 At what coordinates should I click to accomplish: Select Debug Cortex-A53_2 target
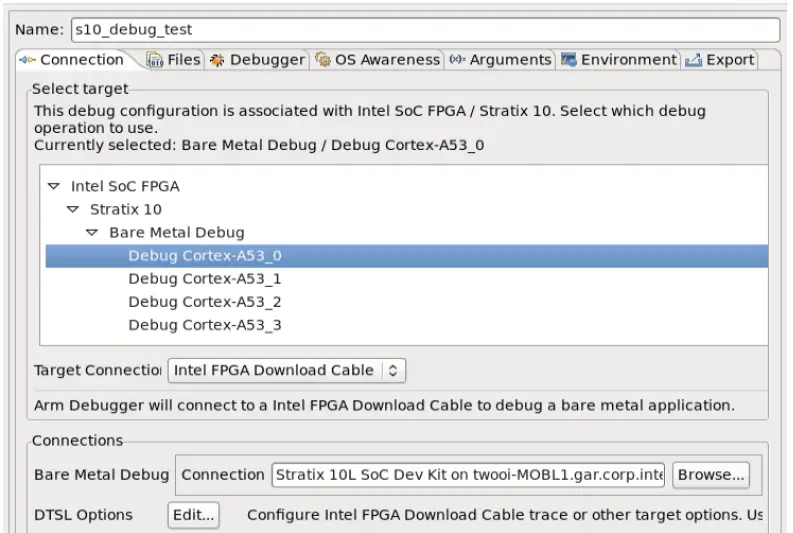click(x=205, y=302)
